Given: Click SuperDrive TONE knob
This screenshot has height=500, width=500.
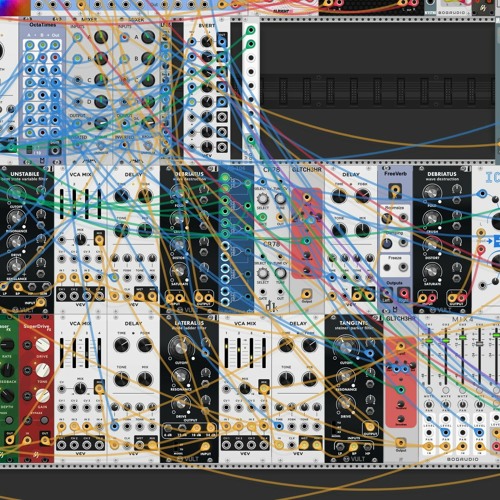Looking at the screenshot, I should click(x=43, y=370).
